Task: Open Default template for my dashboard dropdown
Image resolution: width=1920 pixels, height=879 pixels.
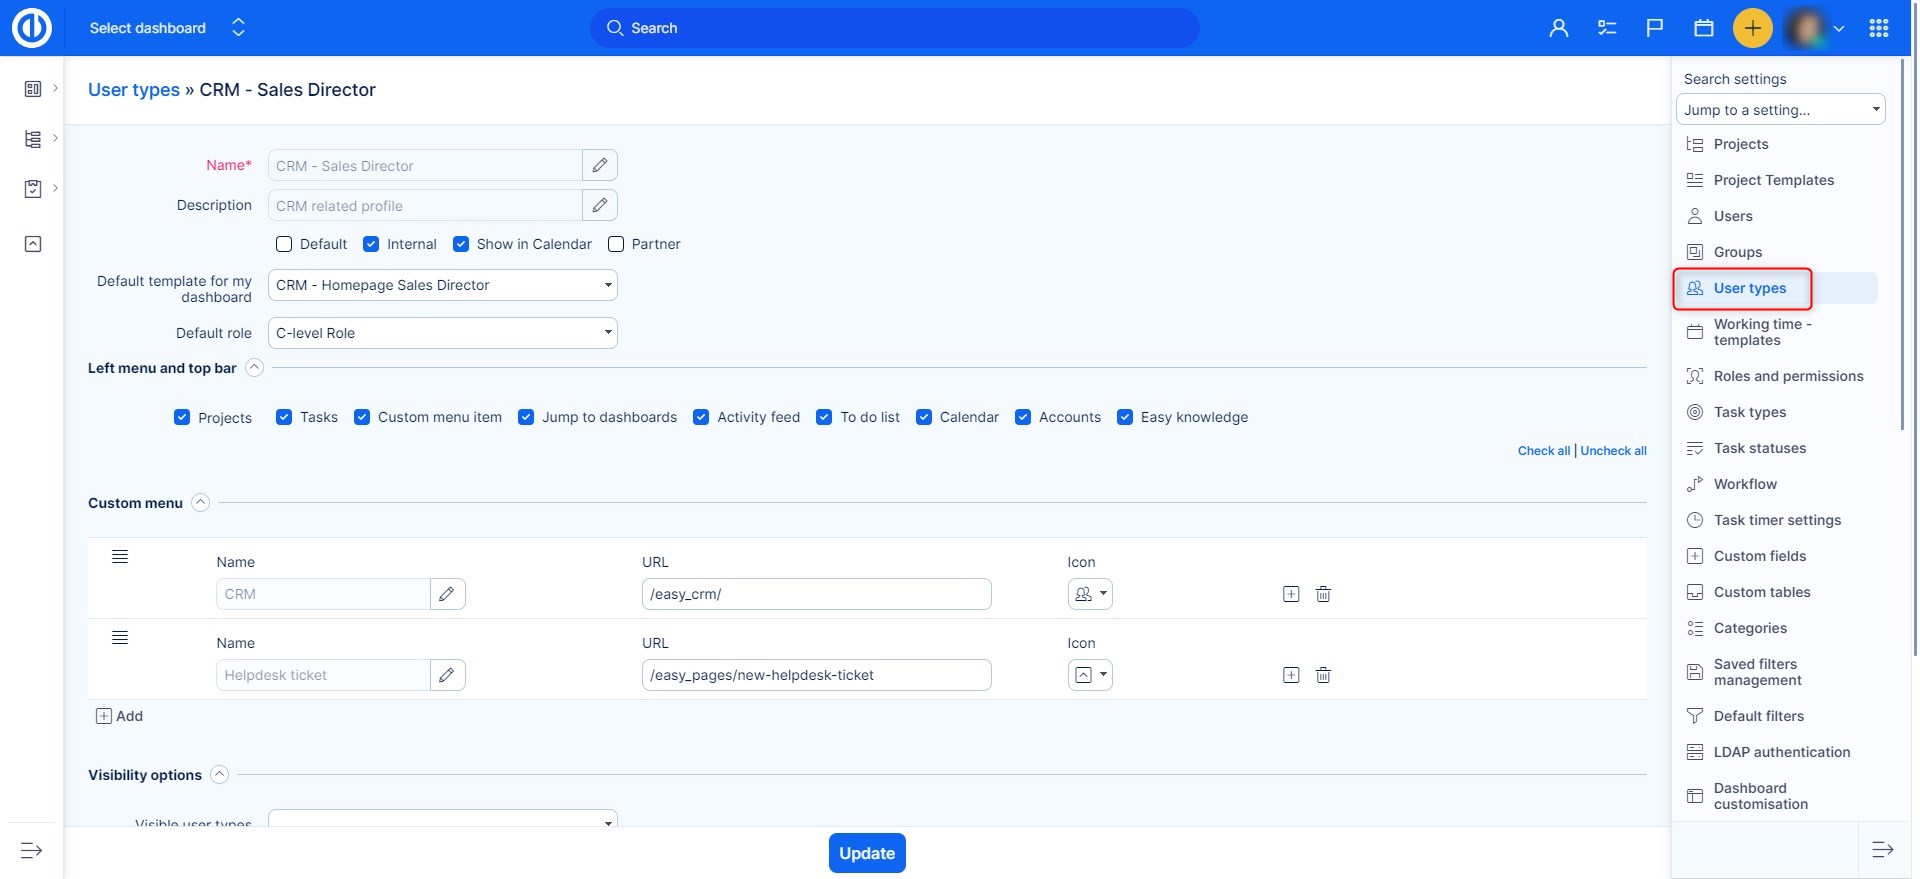Action: tap(442, 285)
